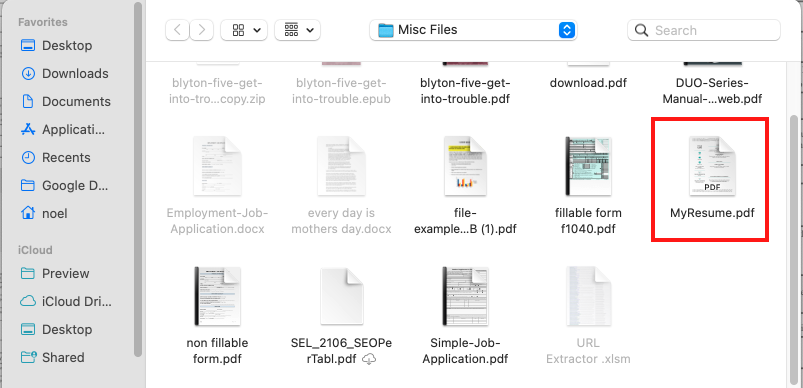Go forward with the right chevron button
The height and width of the screenshot is (388, 803).
pyautogui.click(x=201, y=30)
